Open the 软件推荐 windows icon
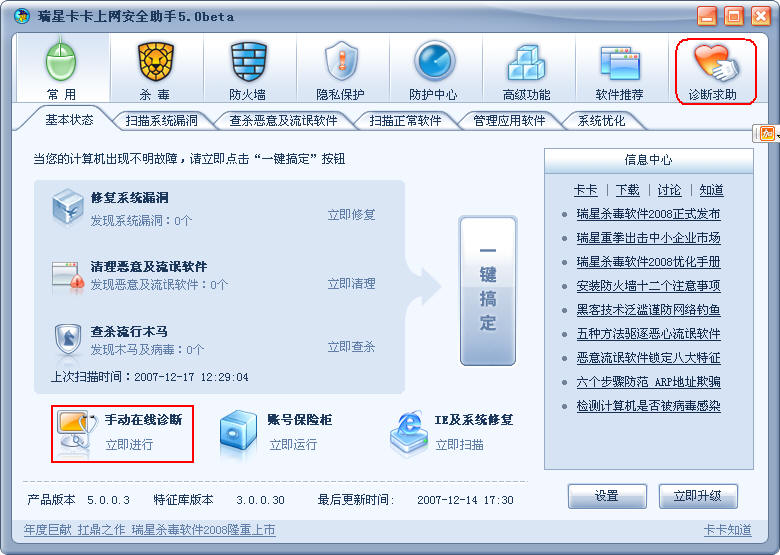The image size is (780, 555). coord(620,64)
